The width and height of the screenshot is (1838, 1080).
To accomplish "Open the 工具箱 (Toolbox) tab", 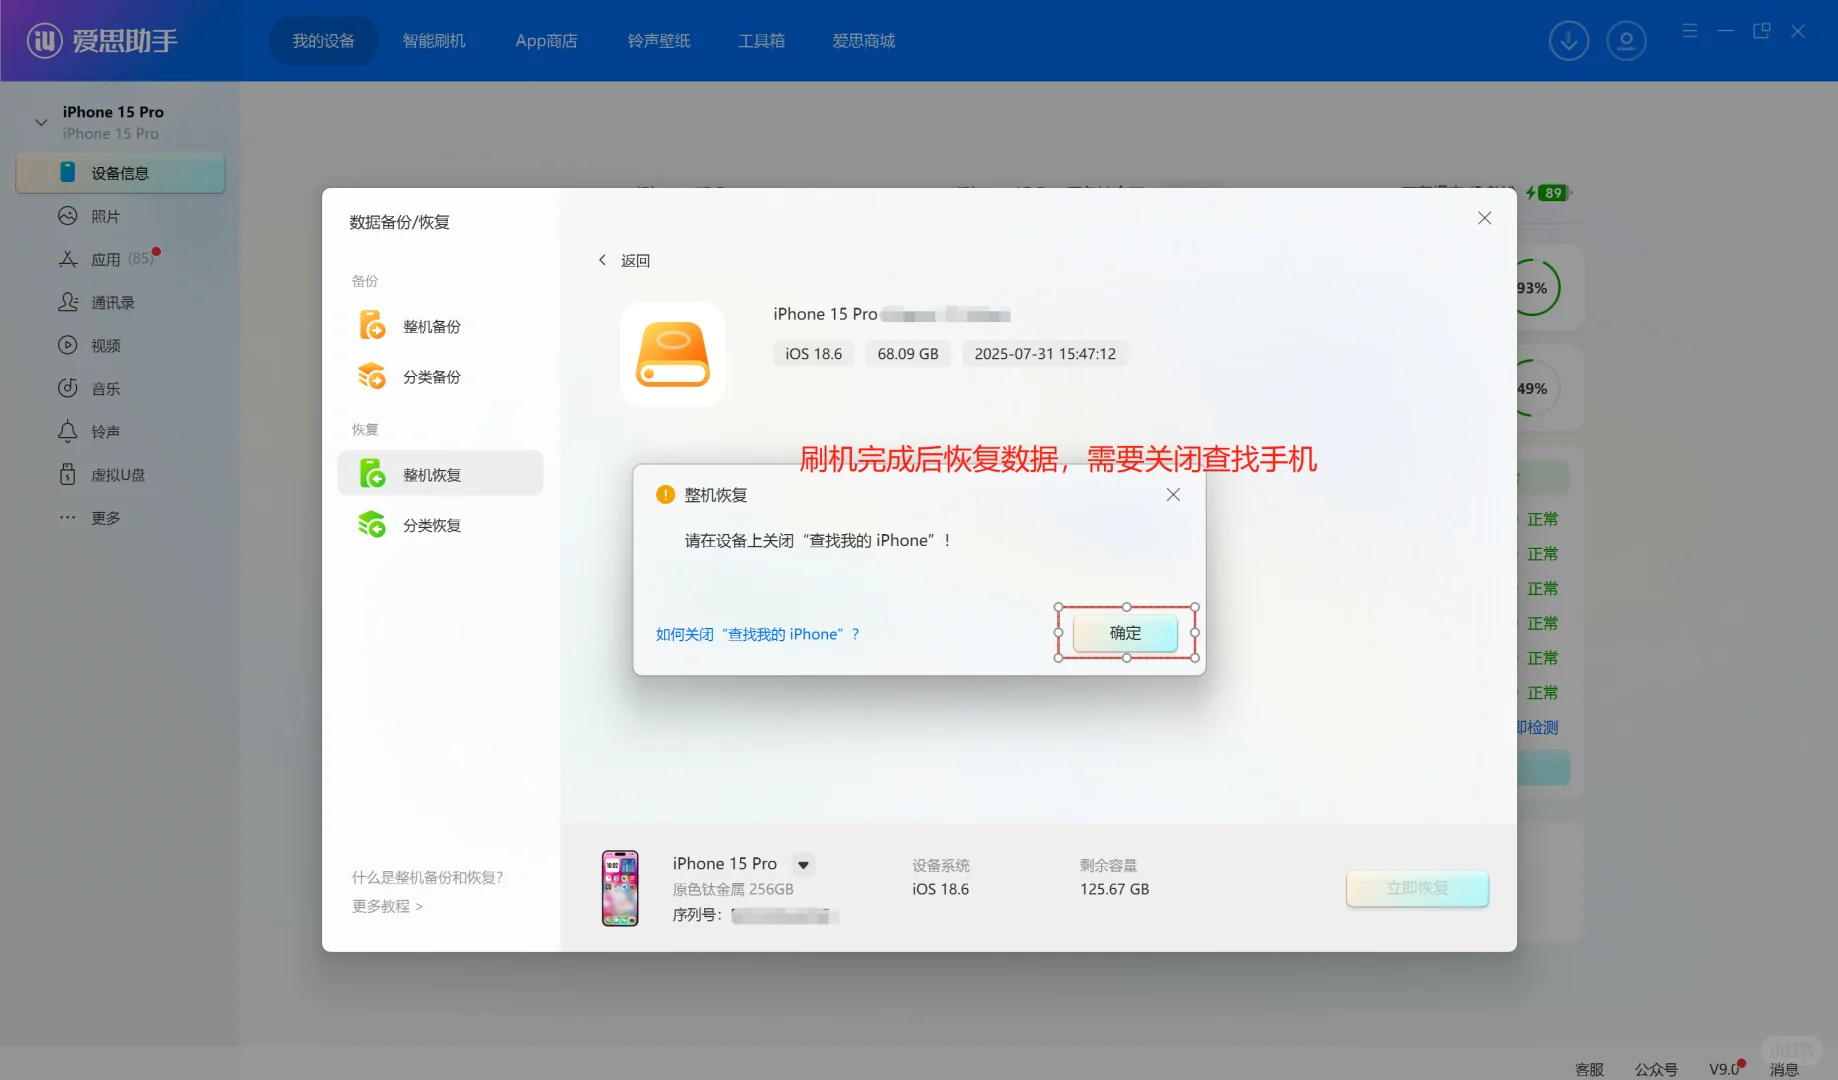I will coord(761,40).
